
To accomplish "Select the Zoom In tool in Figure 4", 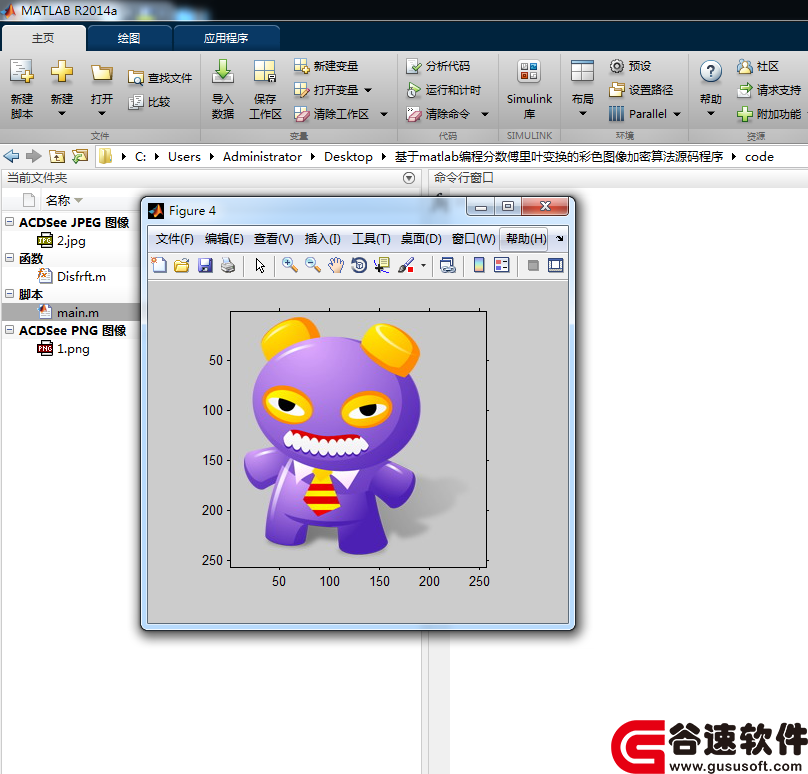I will pyautogui.click(x=290, y=265).
